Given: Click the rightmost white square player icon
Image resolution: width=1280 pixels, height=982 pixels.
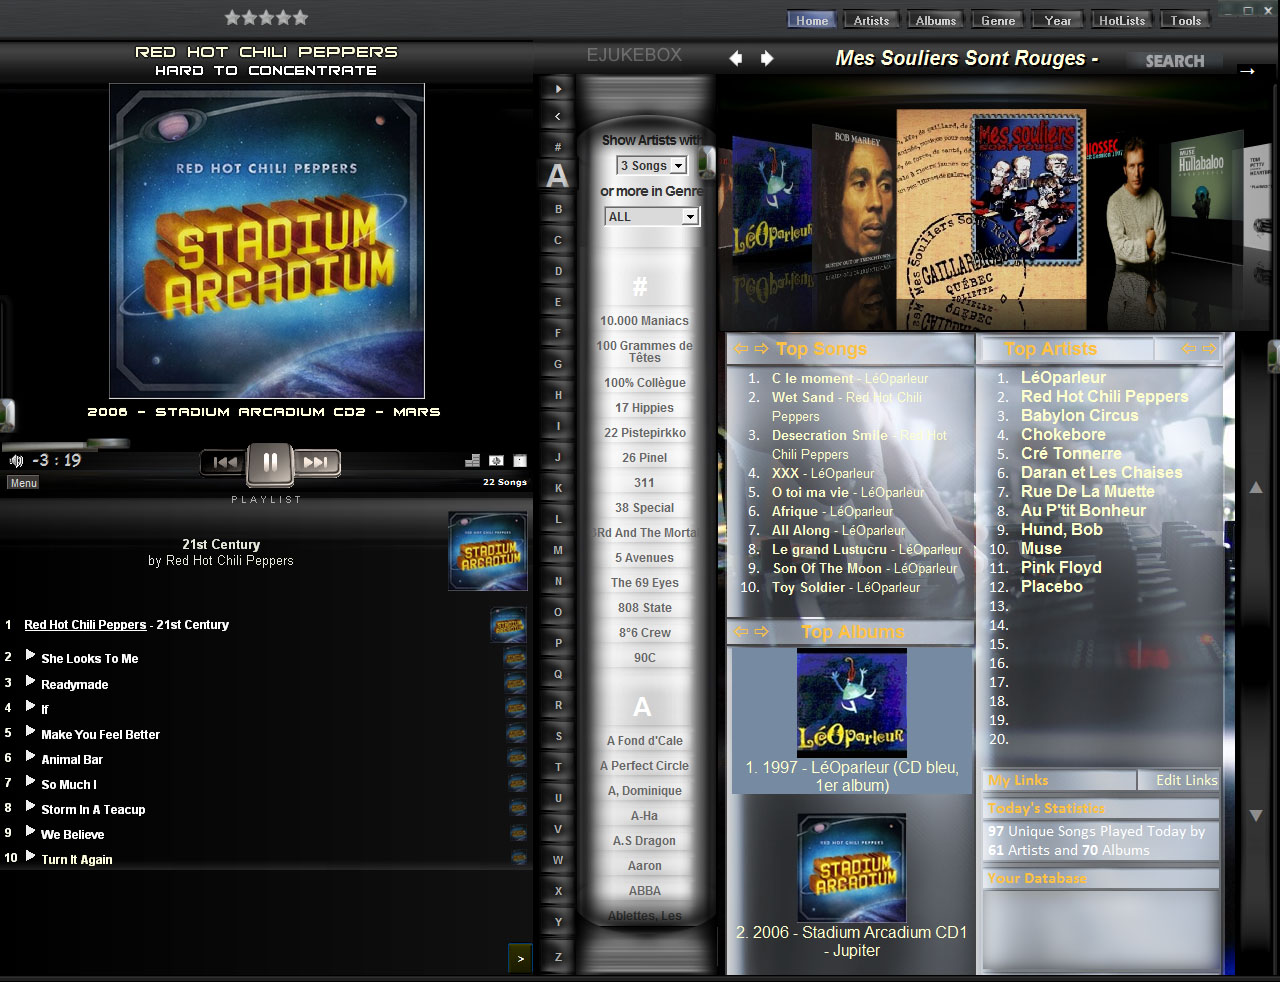Looking at the screenshot, I should click(520, 461).
